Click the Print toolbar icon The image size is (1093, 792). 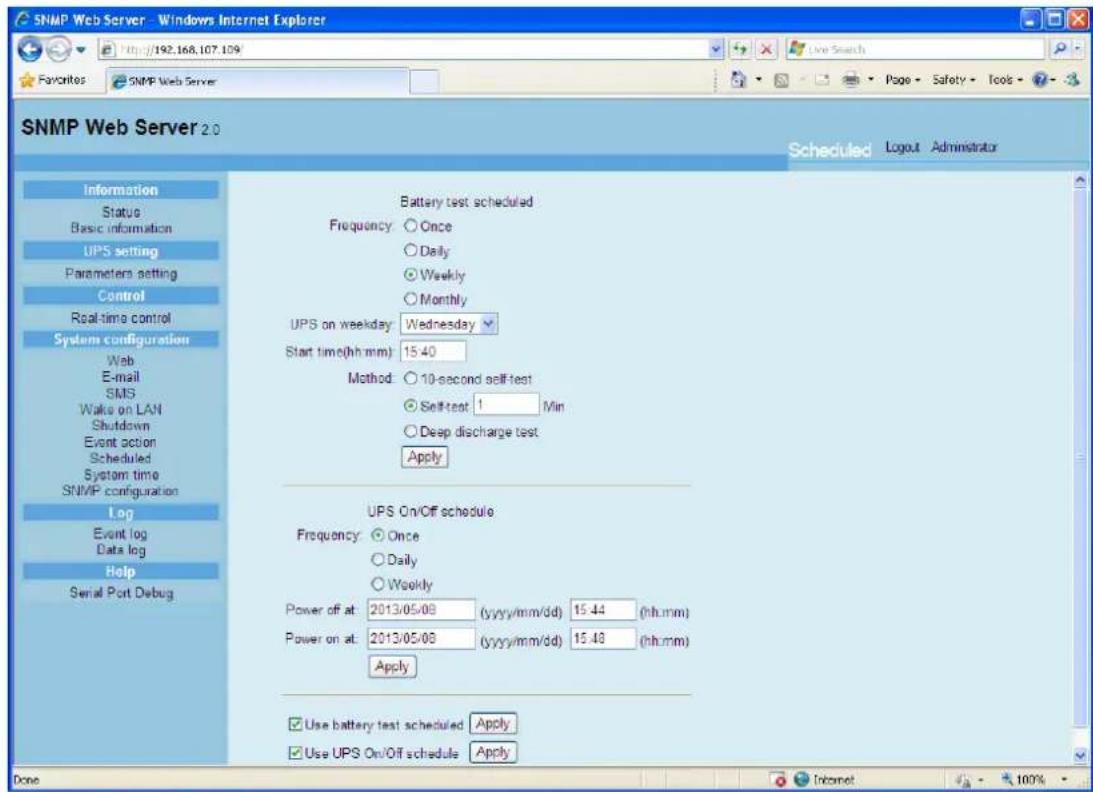851,80
